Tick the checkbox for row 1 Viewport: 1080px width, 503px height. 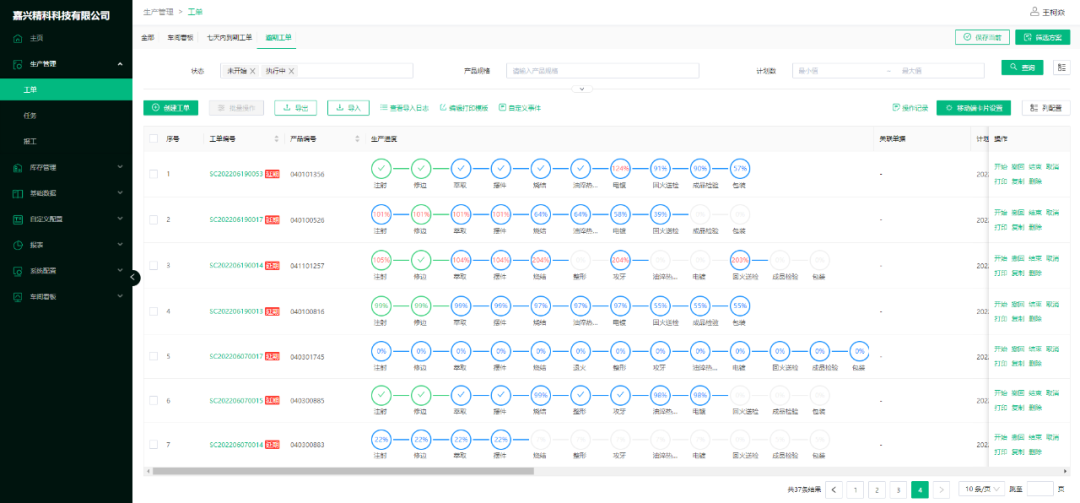point(153,174)
